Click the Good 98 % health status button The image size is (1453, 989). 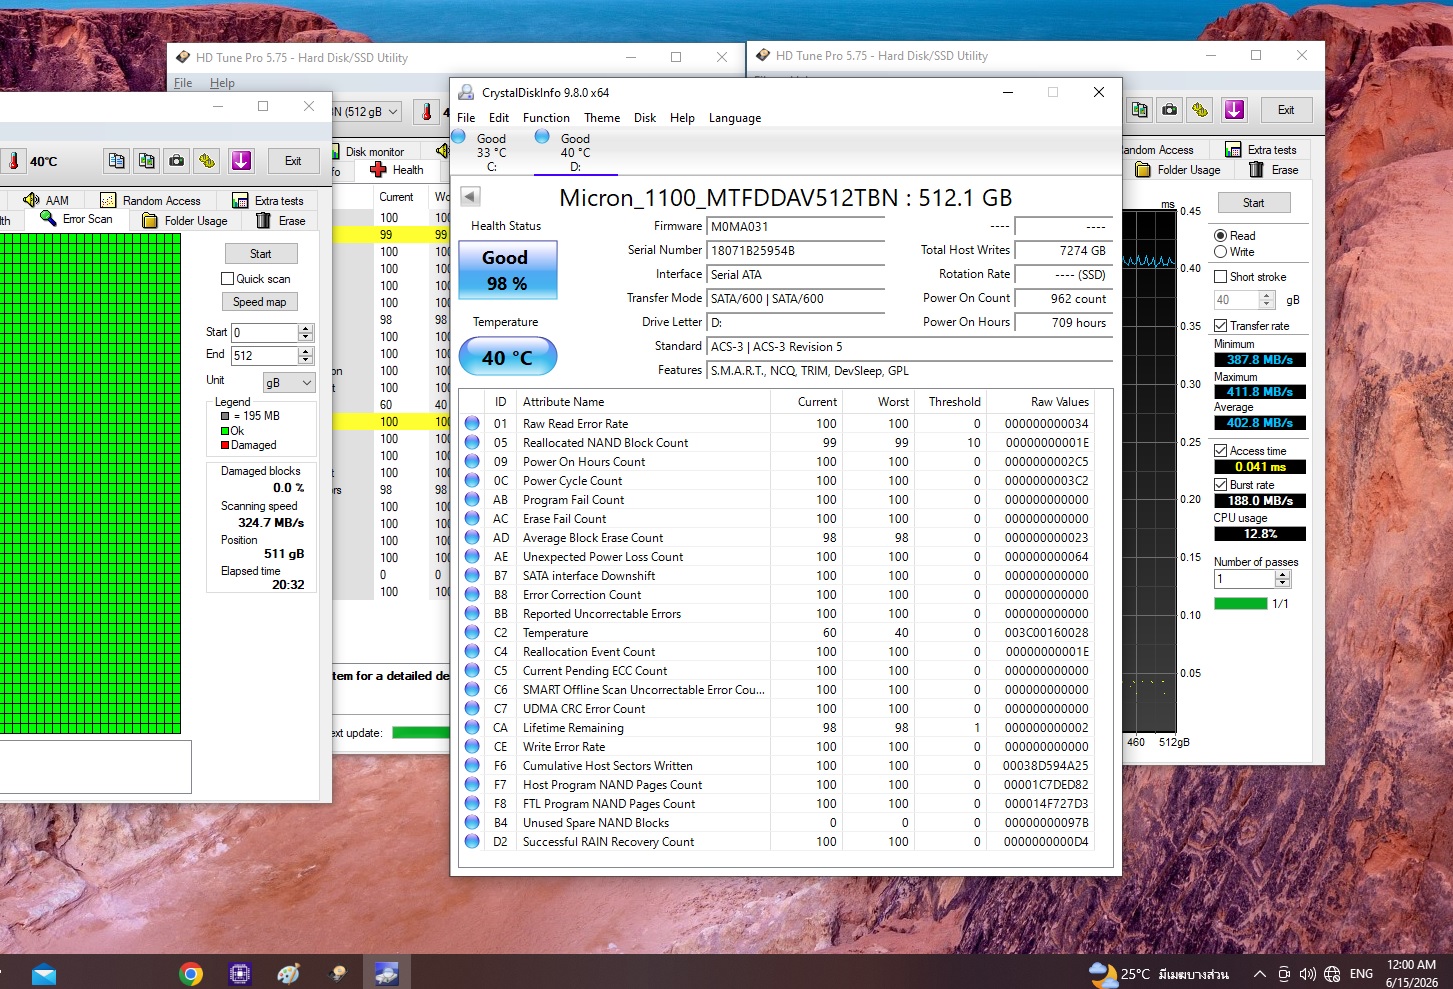(x=508, y=270)
